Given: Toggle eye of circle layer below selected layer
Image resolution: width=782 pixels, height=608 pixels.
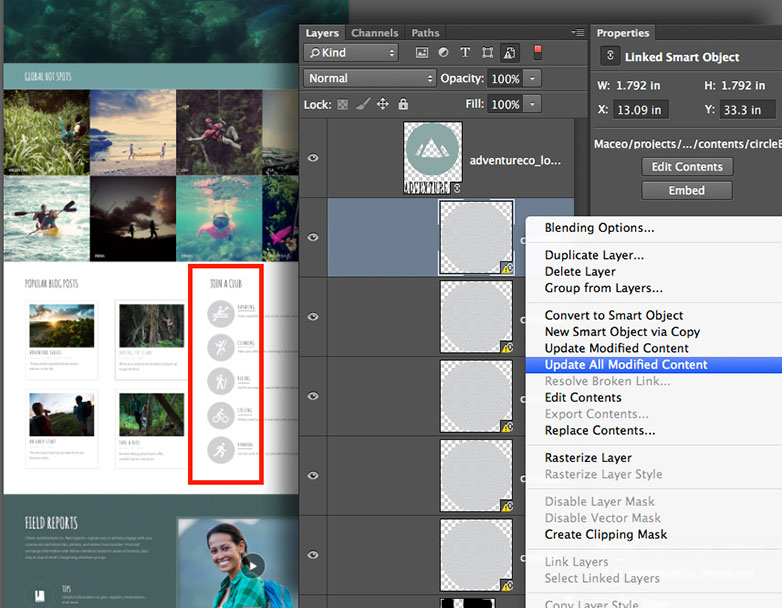Looking at the screenshot, I should [x=313, y=317].
